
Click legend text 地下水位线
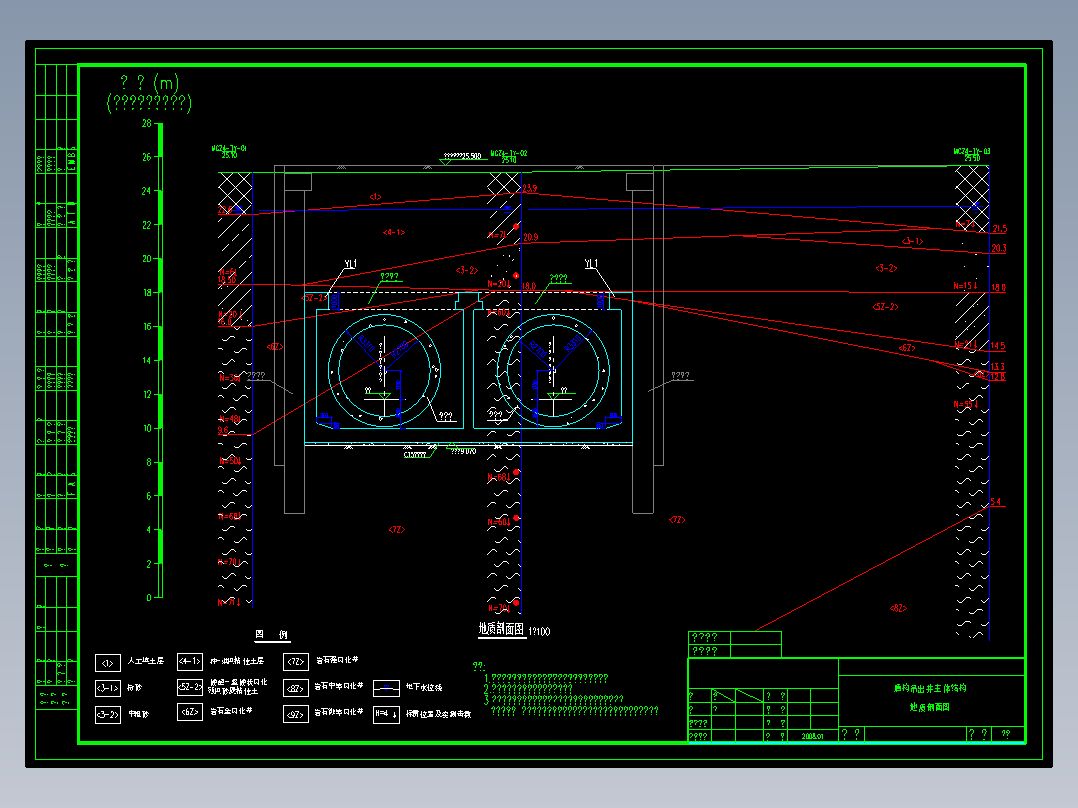click(424, 687)
